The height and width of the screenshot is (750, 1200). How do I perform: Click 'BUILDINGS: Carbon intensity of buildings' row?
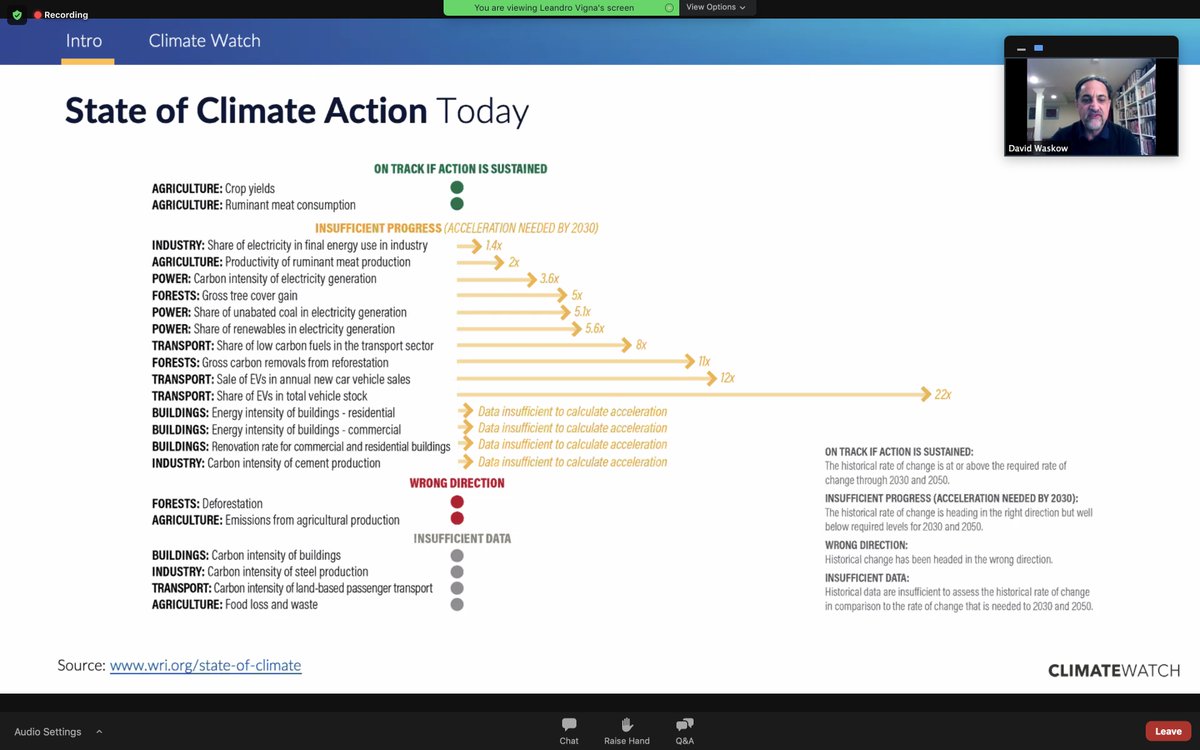pyautogui.click(x=246, y=555)
